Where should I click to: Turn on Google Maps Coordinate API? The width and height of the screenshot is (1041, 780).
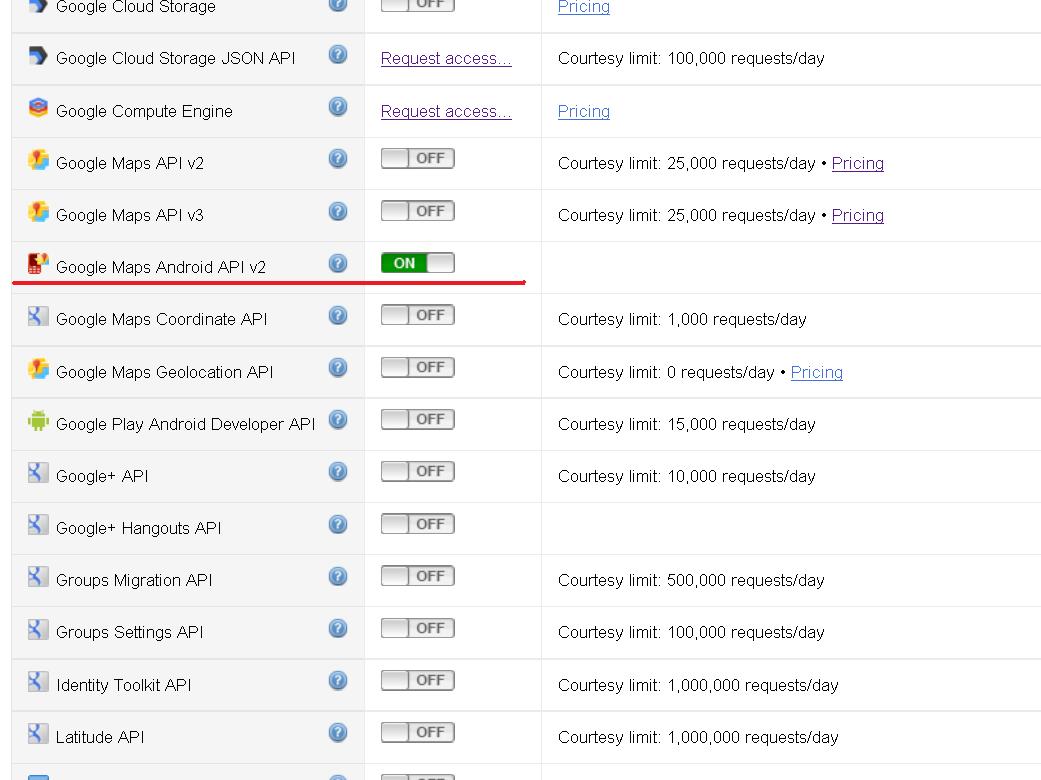(x=418, y=314)
